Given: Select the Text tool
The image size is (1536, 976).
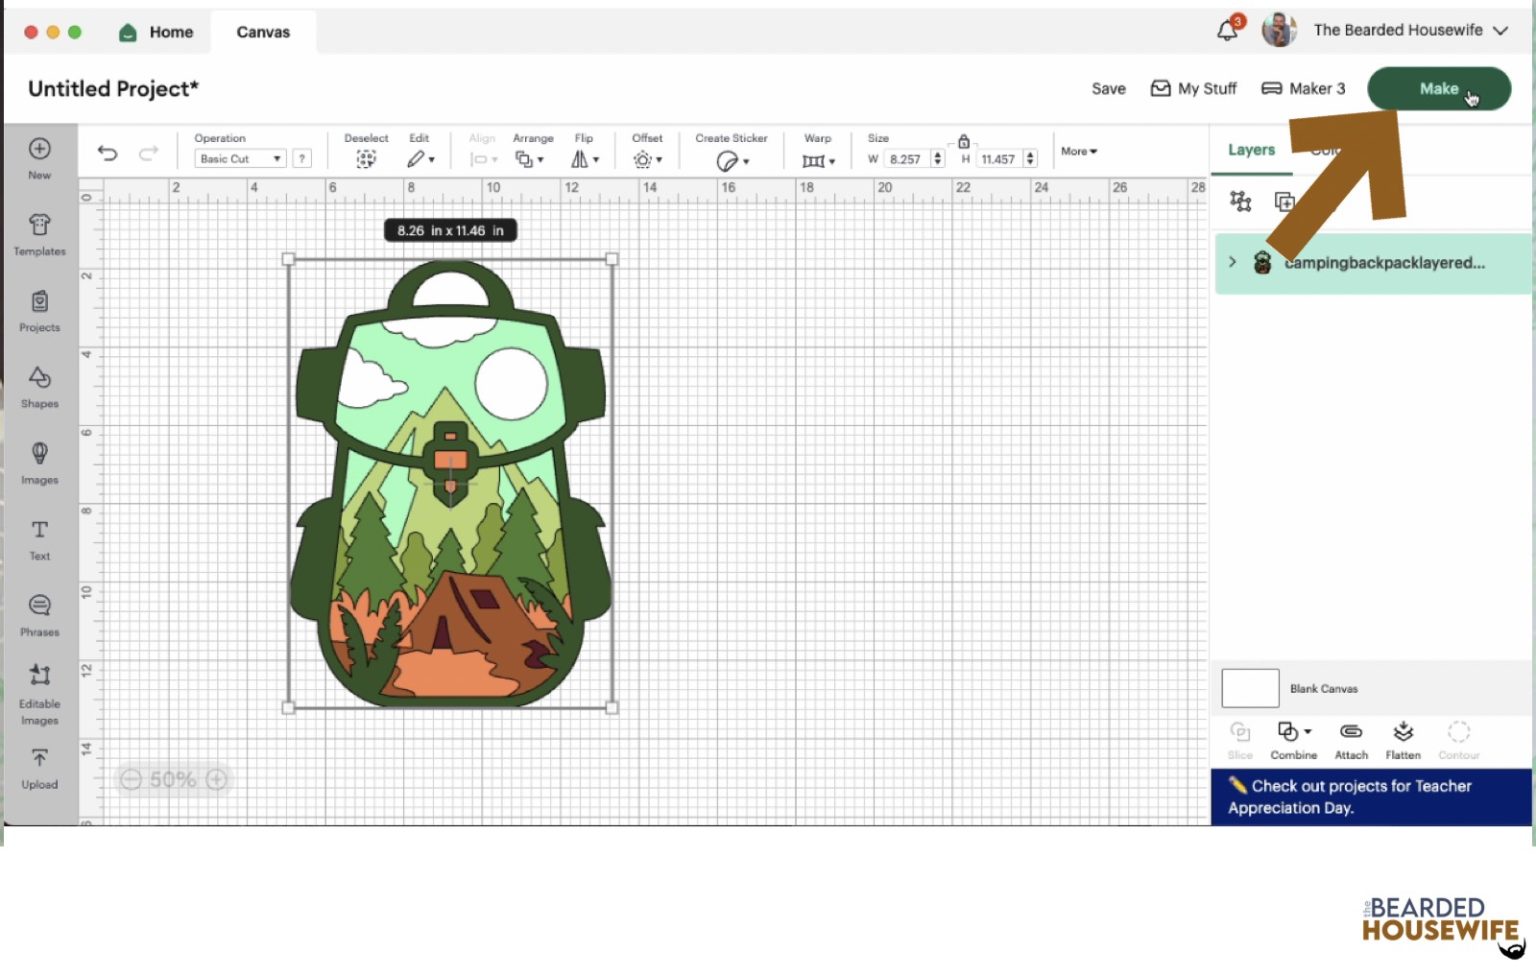Looking at the screenshot, I should point(40,539).
